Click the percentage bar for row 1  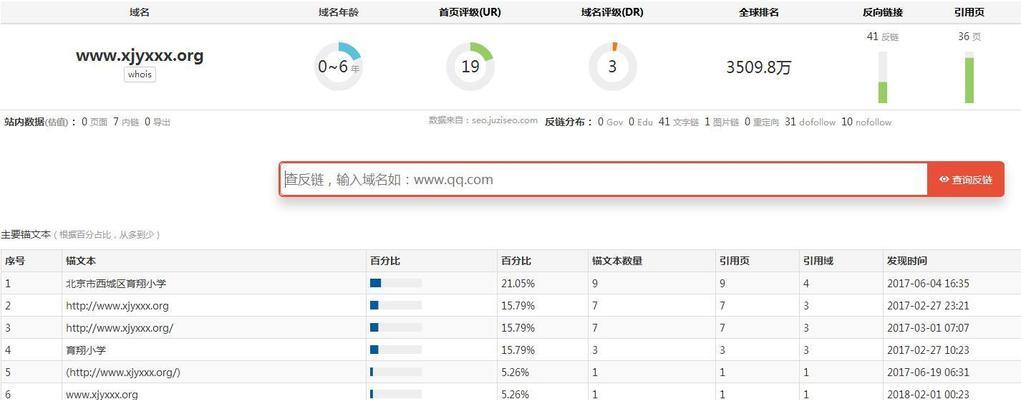[x=395, y=283]
